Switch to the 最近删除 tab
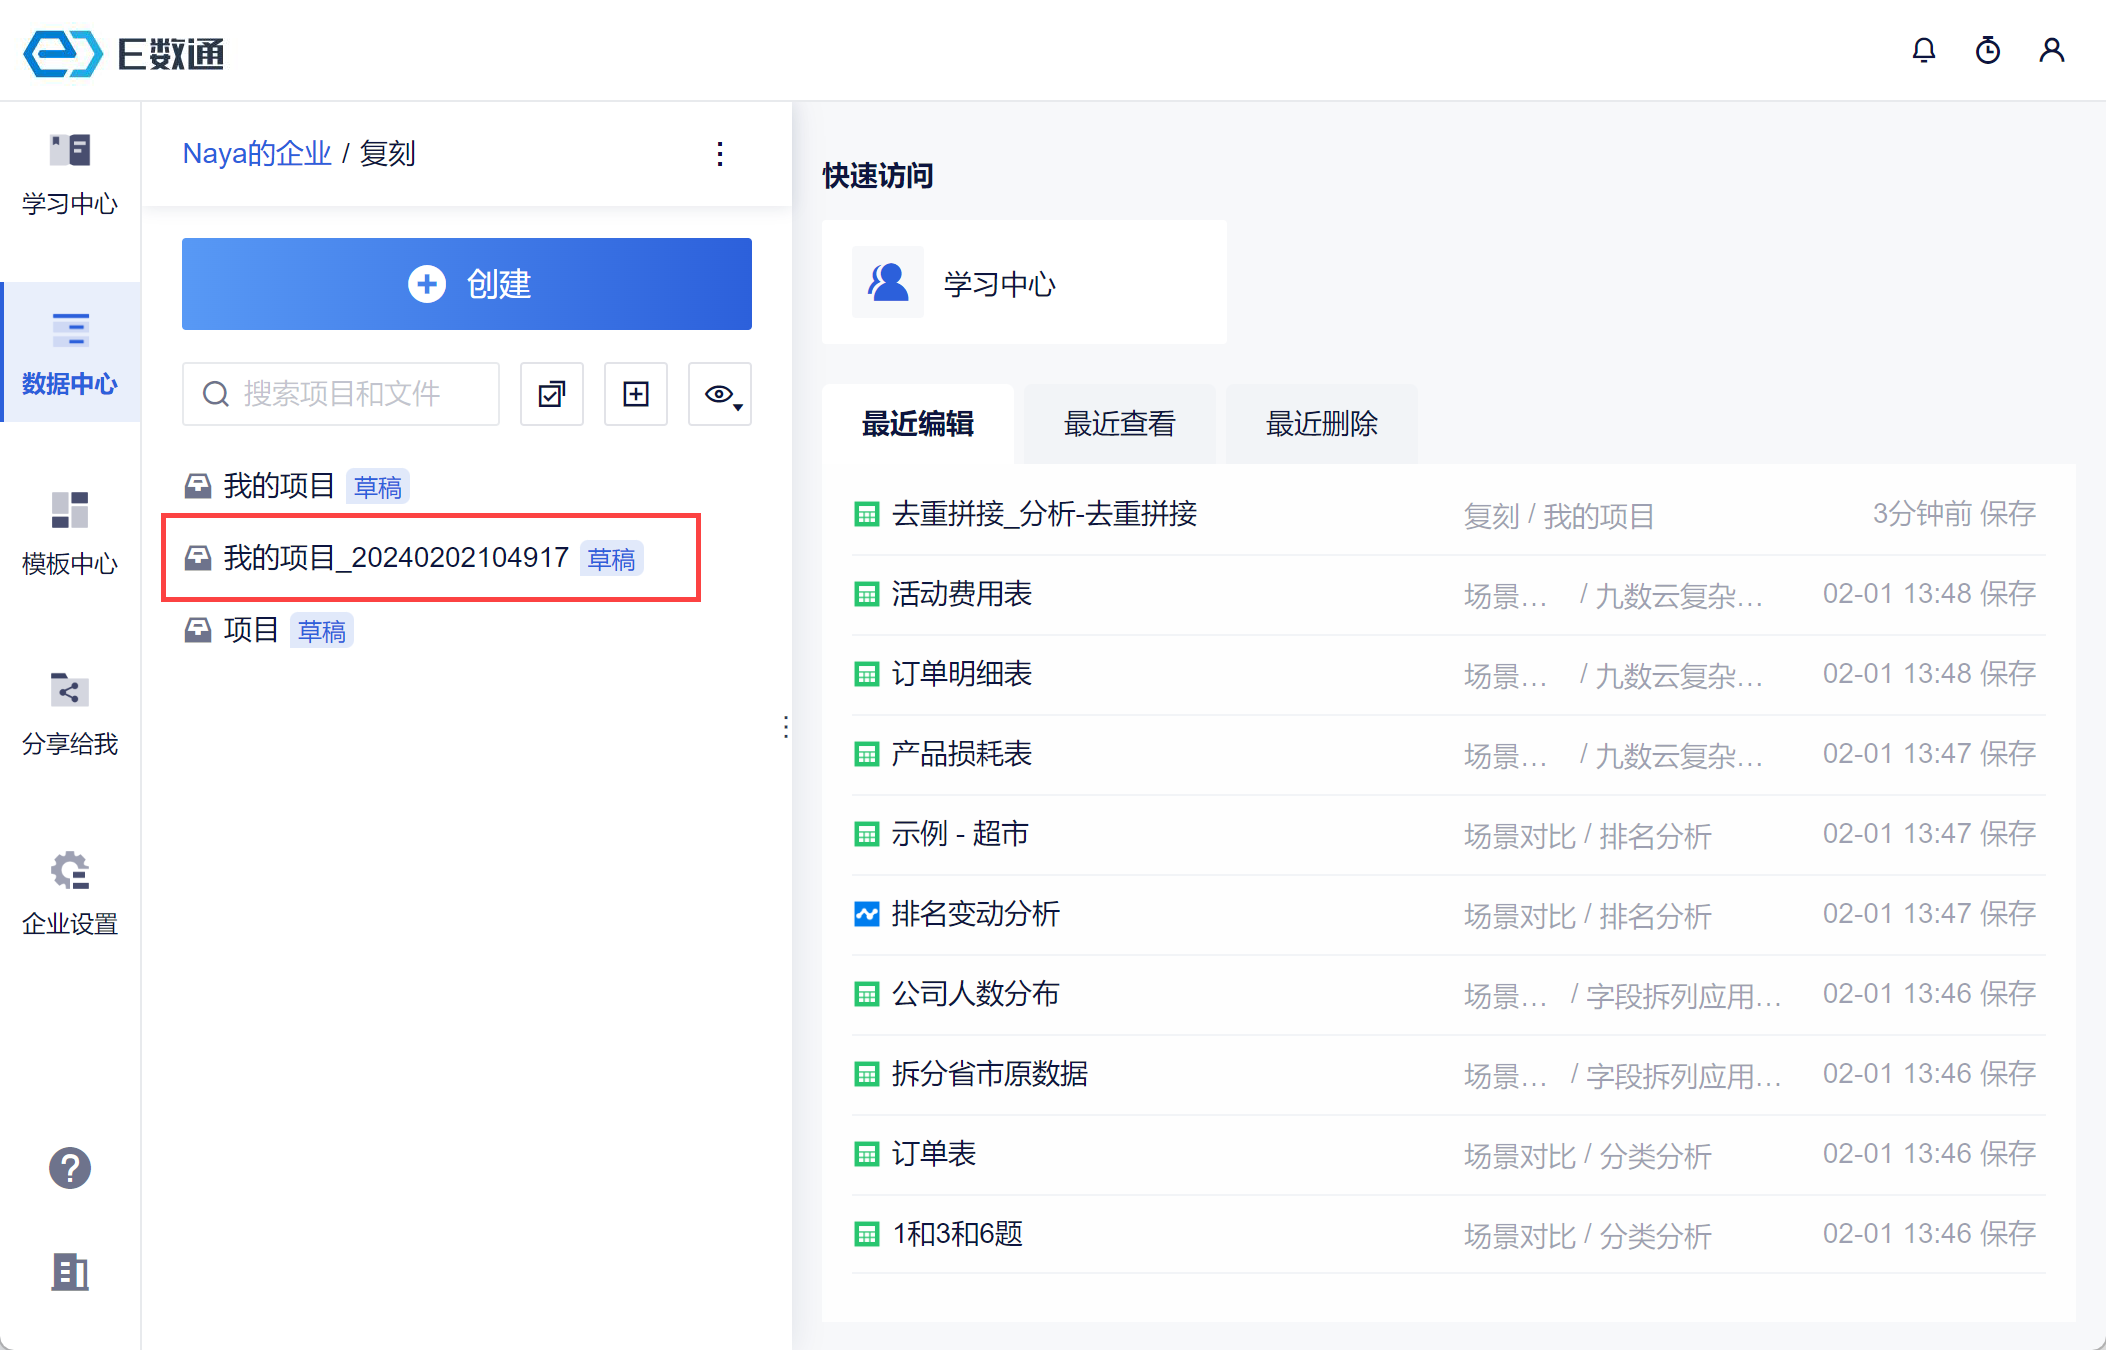Viewport: 2106px width, 1350px height. coord(1321,424)
